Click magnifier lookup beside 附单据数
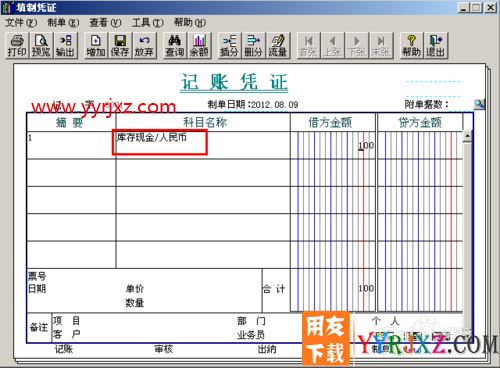Screen dimensions: 500x368 (x=479, y=104)
